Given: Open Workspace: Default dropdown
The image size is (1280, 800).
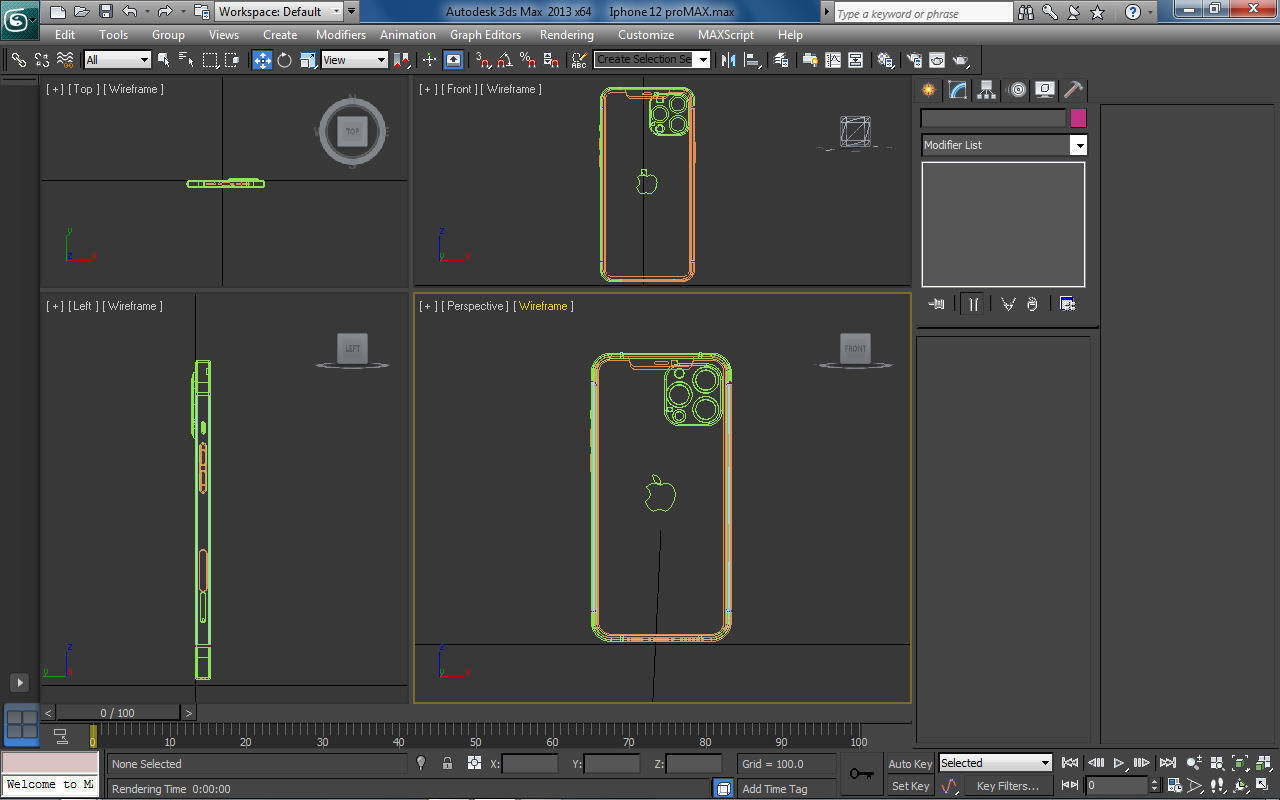Looking at the screenshot, I should click(x=279, y=12).
